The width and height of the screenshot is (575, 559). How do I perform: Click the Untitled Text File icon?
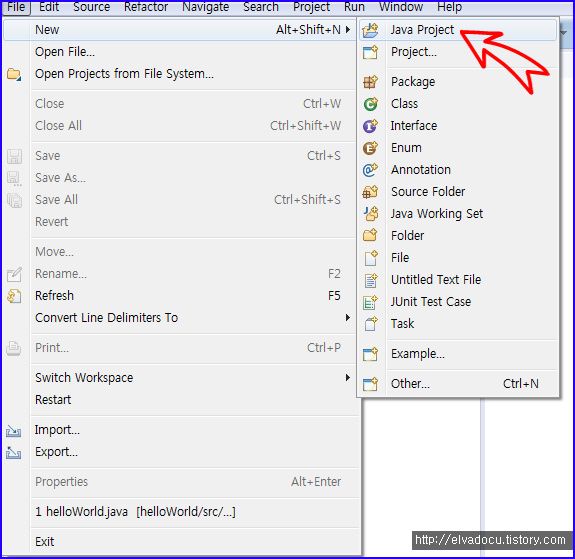(x=371, y=280)
